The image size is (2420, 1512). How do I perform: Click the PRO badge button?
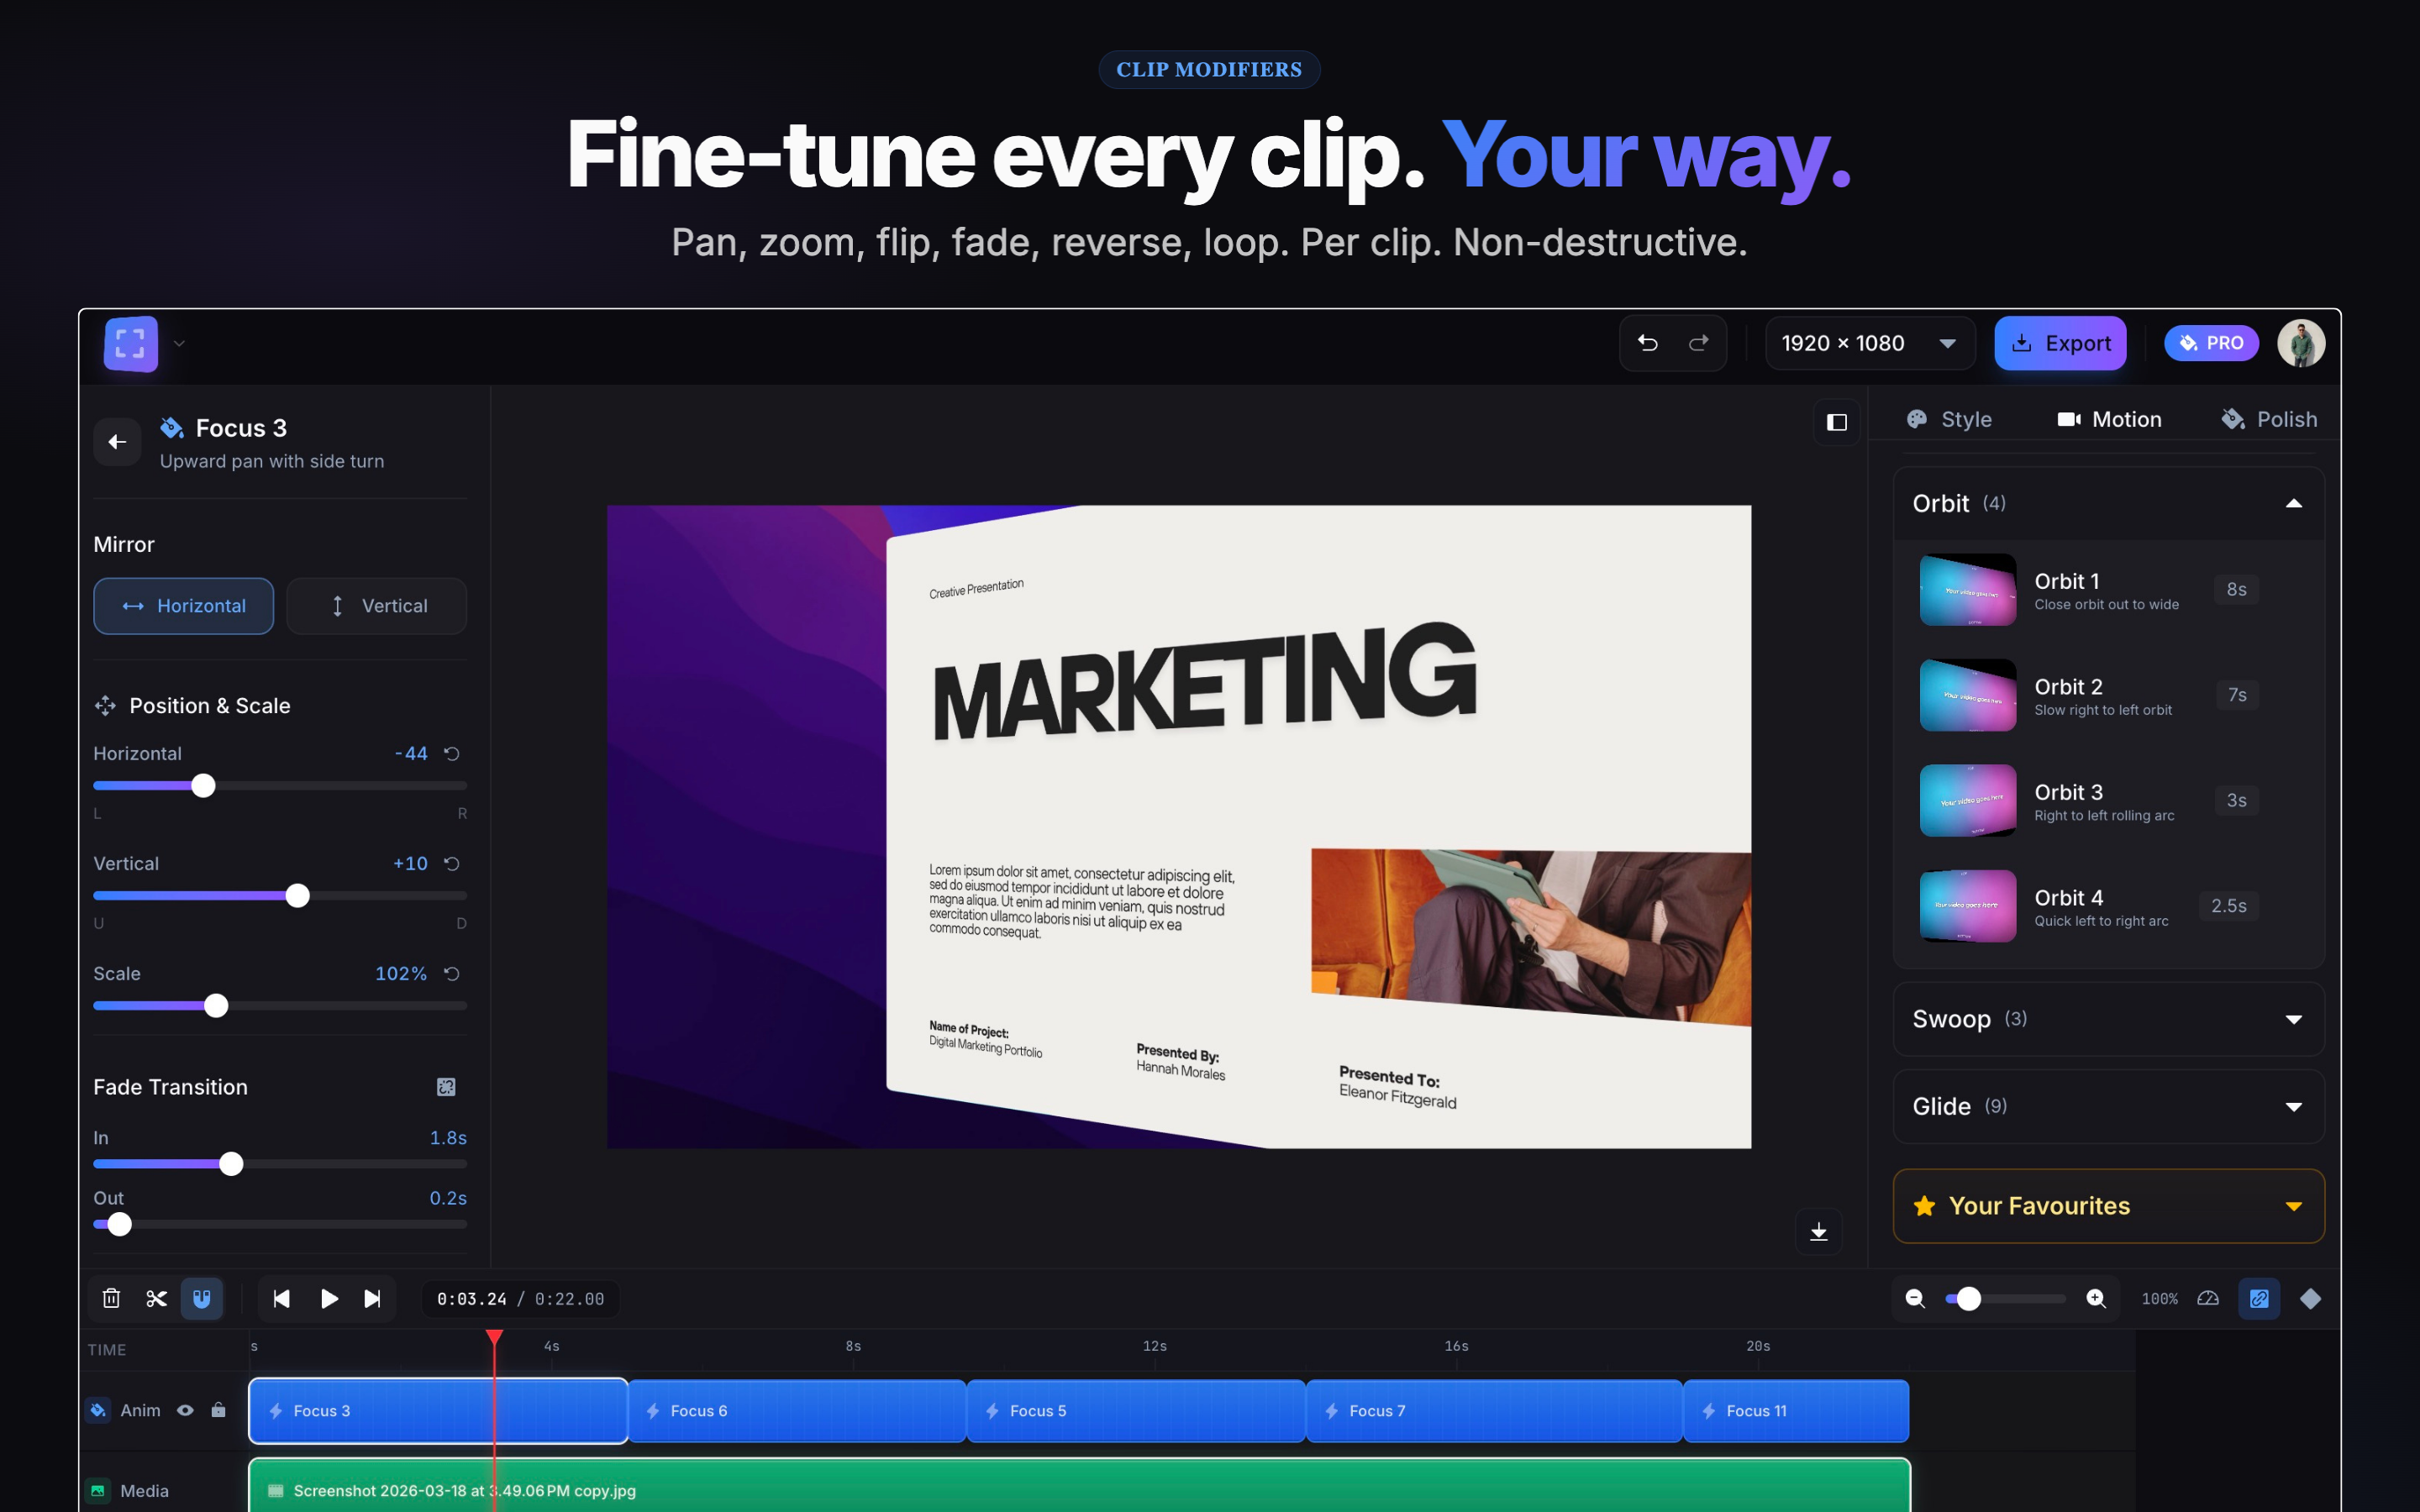[2211, 343]
